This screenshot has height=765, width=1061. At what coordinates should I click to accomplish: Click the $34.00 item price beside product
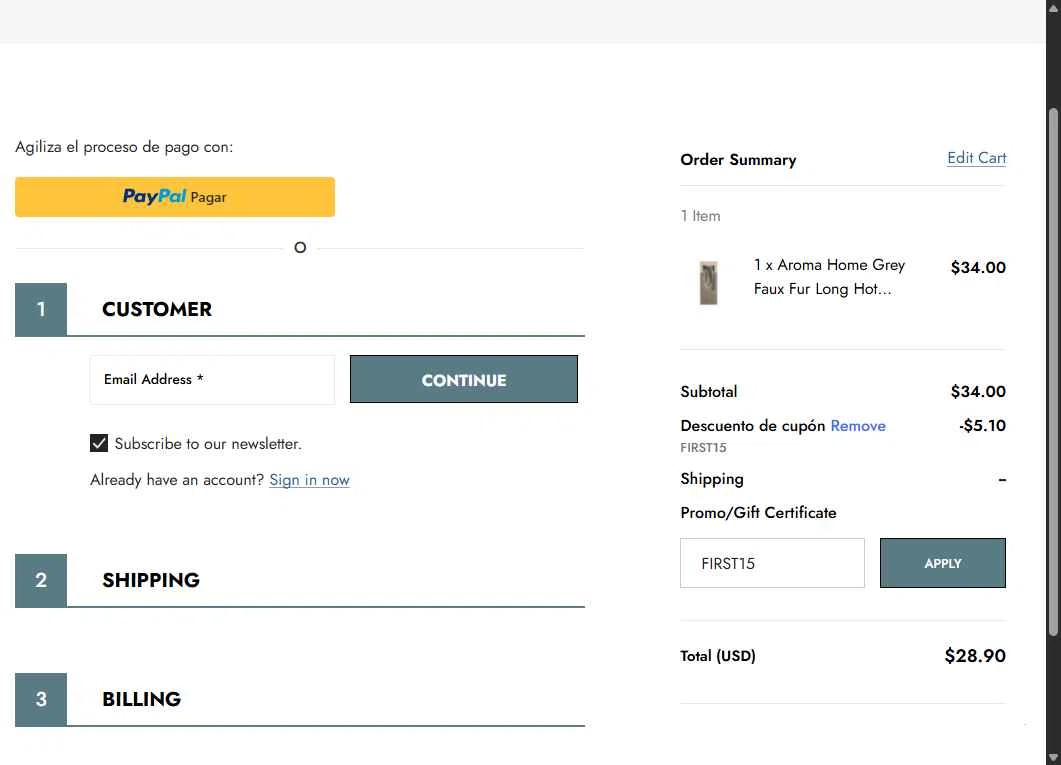pyautogui.click(x=978, y=267)
